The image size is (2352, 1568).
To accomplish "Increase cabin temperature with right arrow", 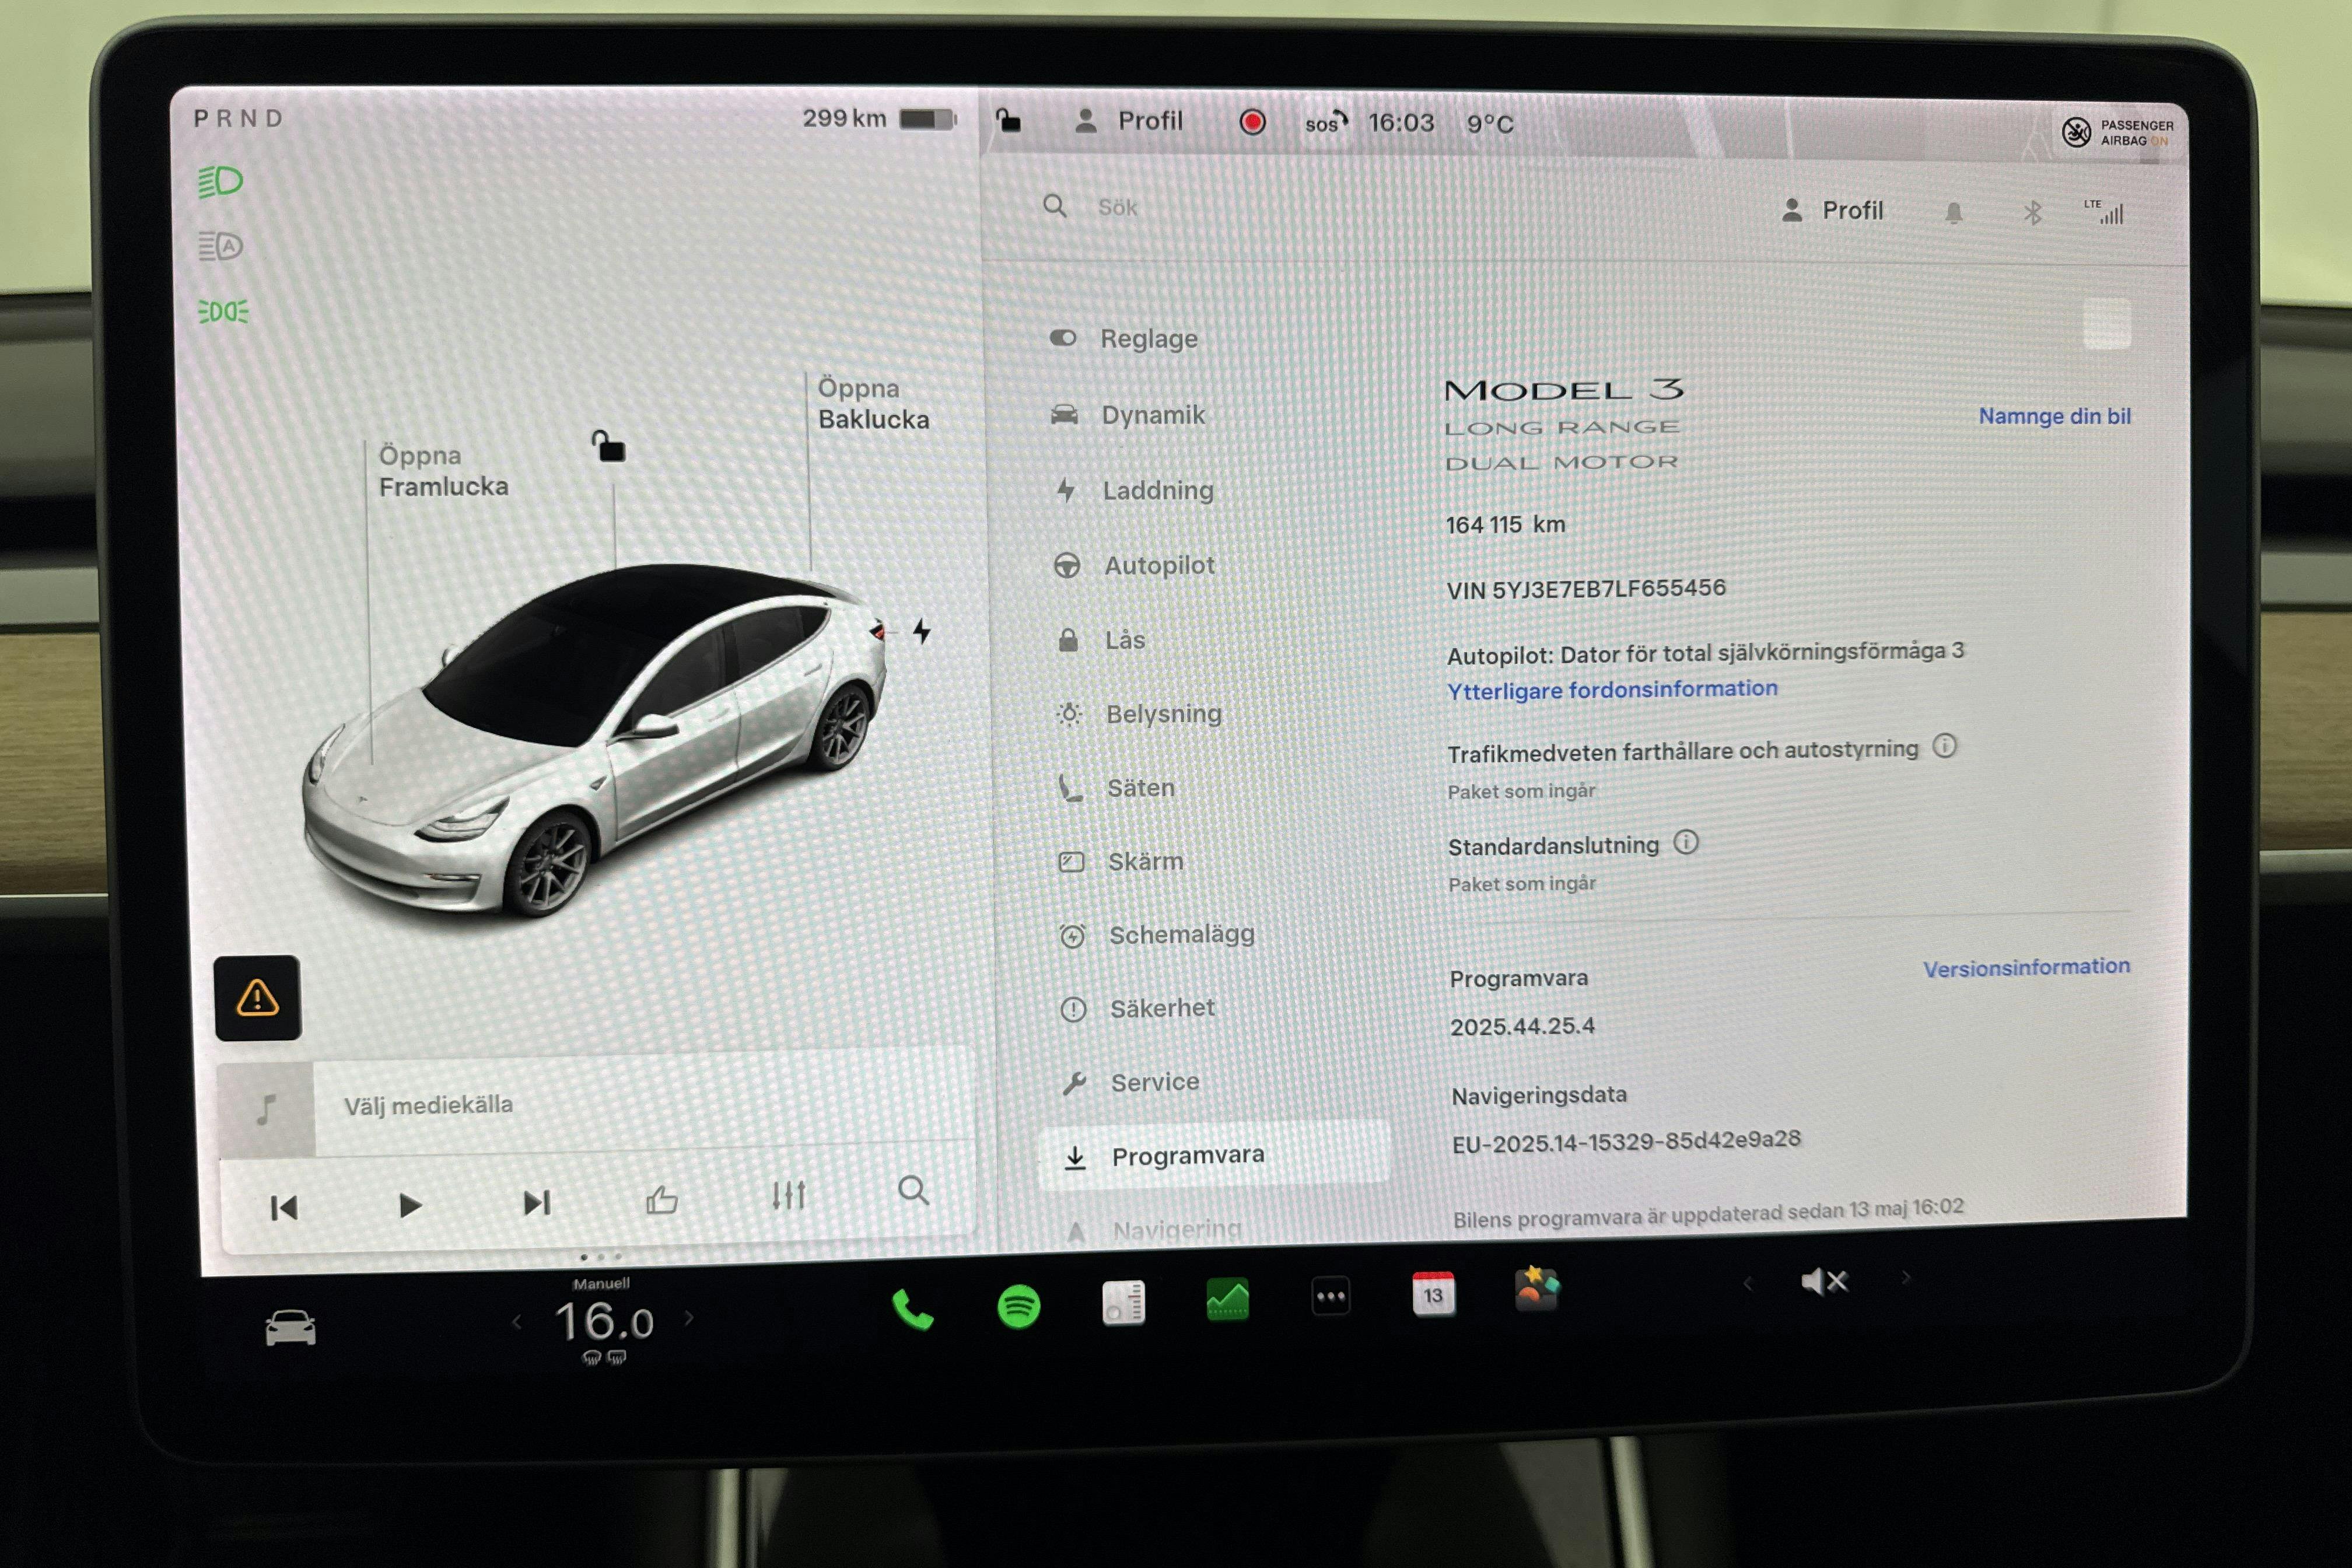I will 689,1318.
